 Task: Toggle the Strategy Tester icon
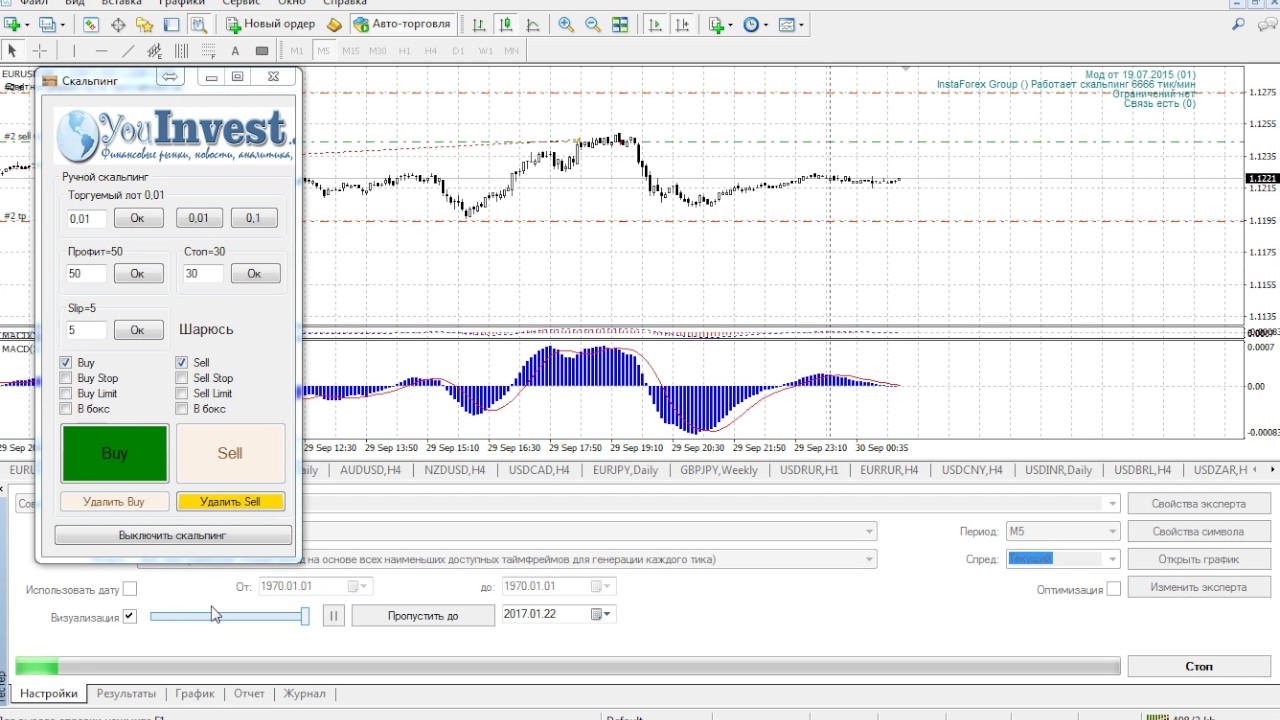coord(198,24)
